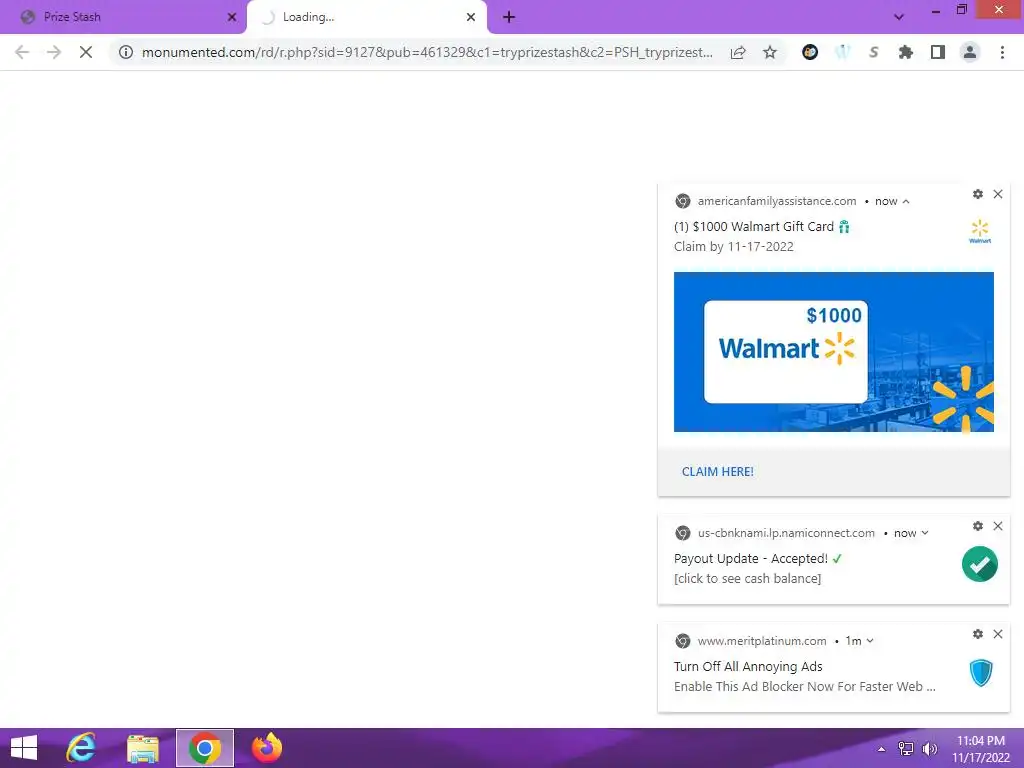Go back to previous page

[22, 52]
